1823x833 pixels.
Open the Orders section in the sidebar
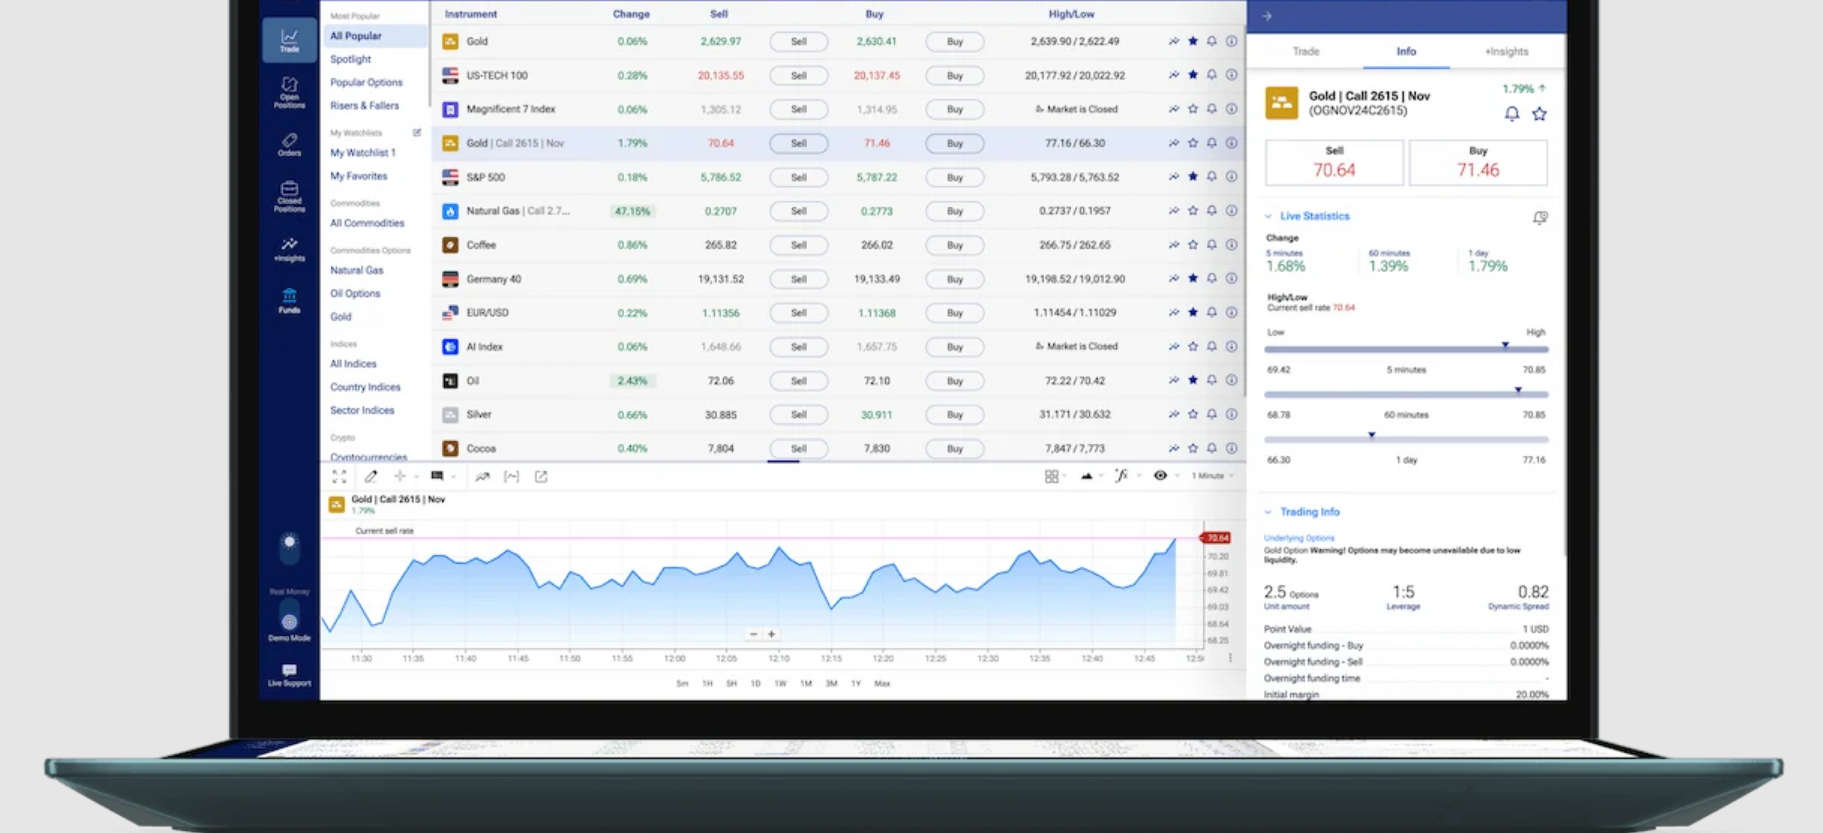pos(289,145)
